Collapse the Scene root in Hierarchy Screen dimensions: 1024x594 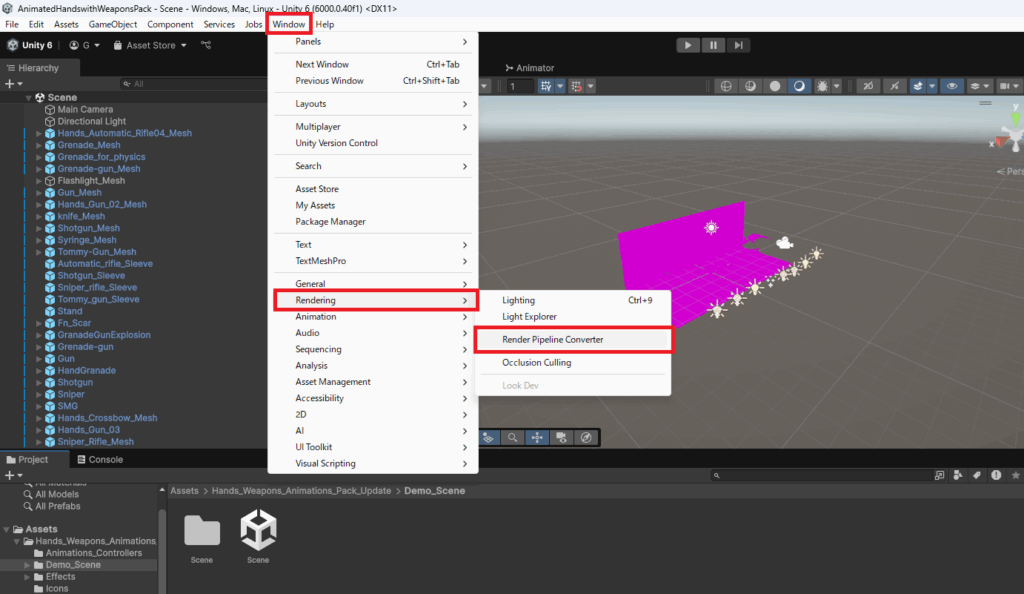(x=29, y=97)
